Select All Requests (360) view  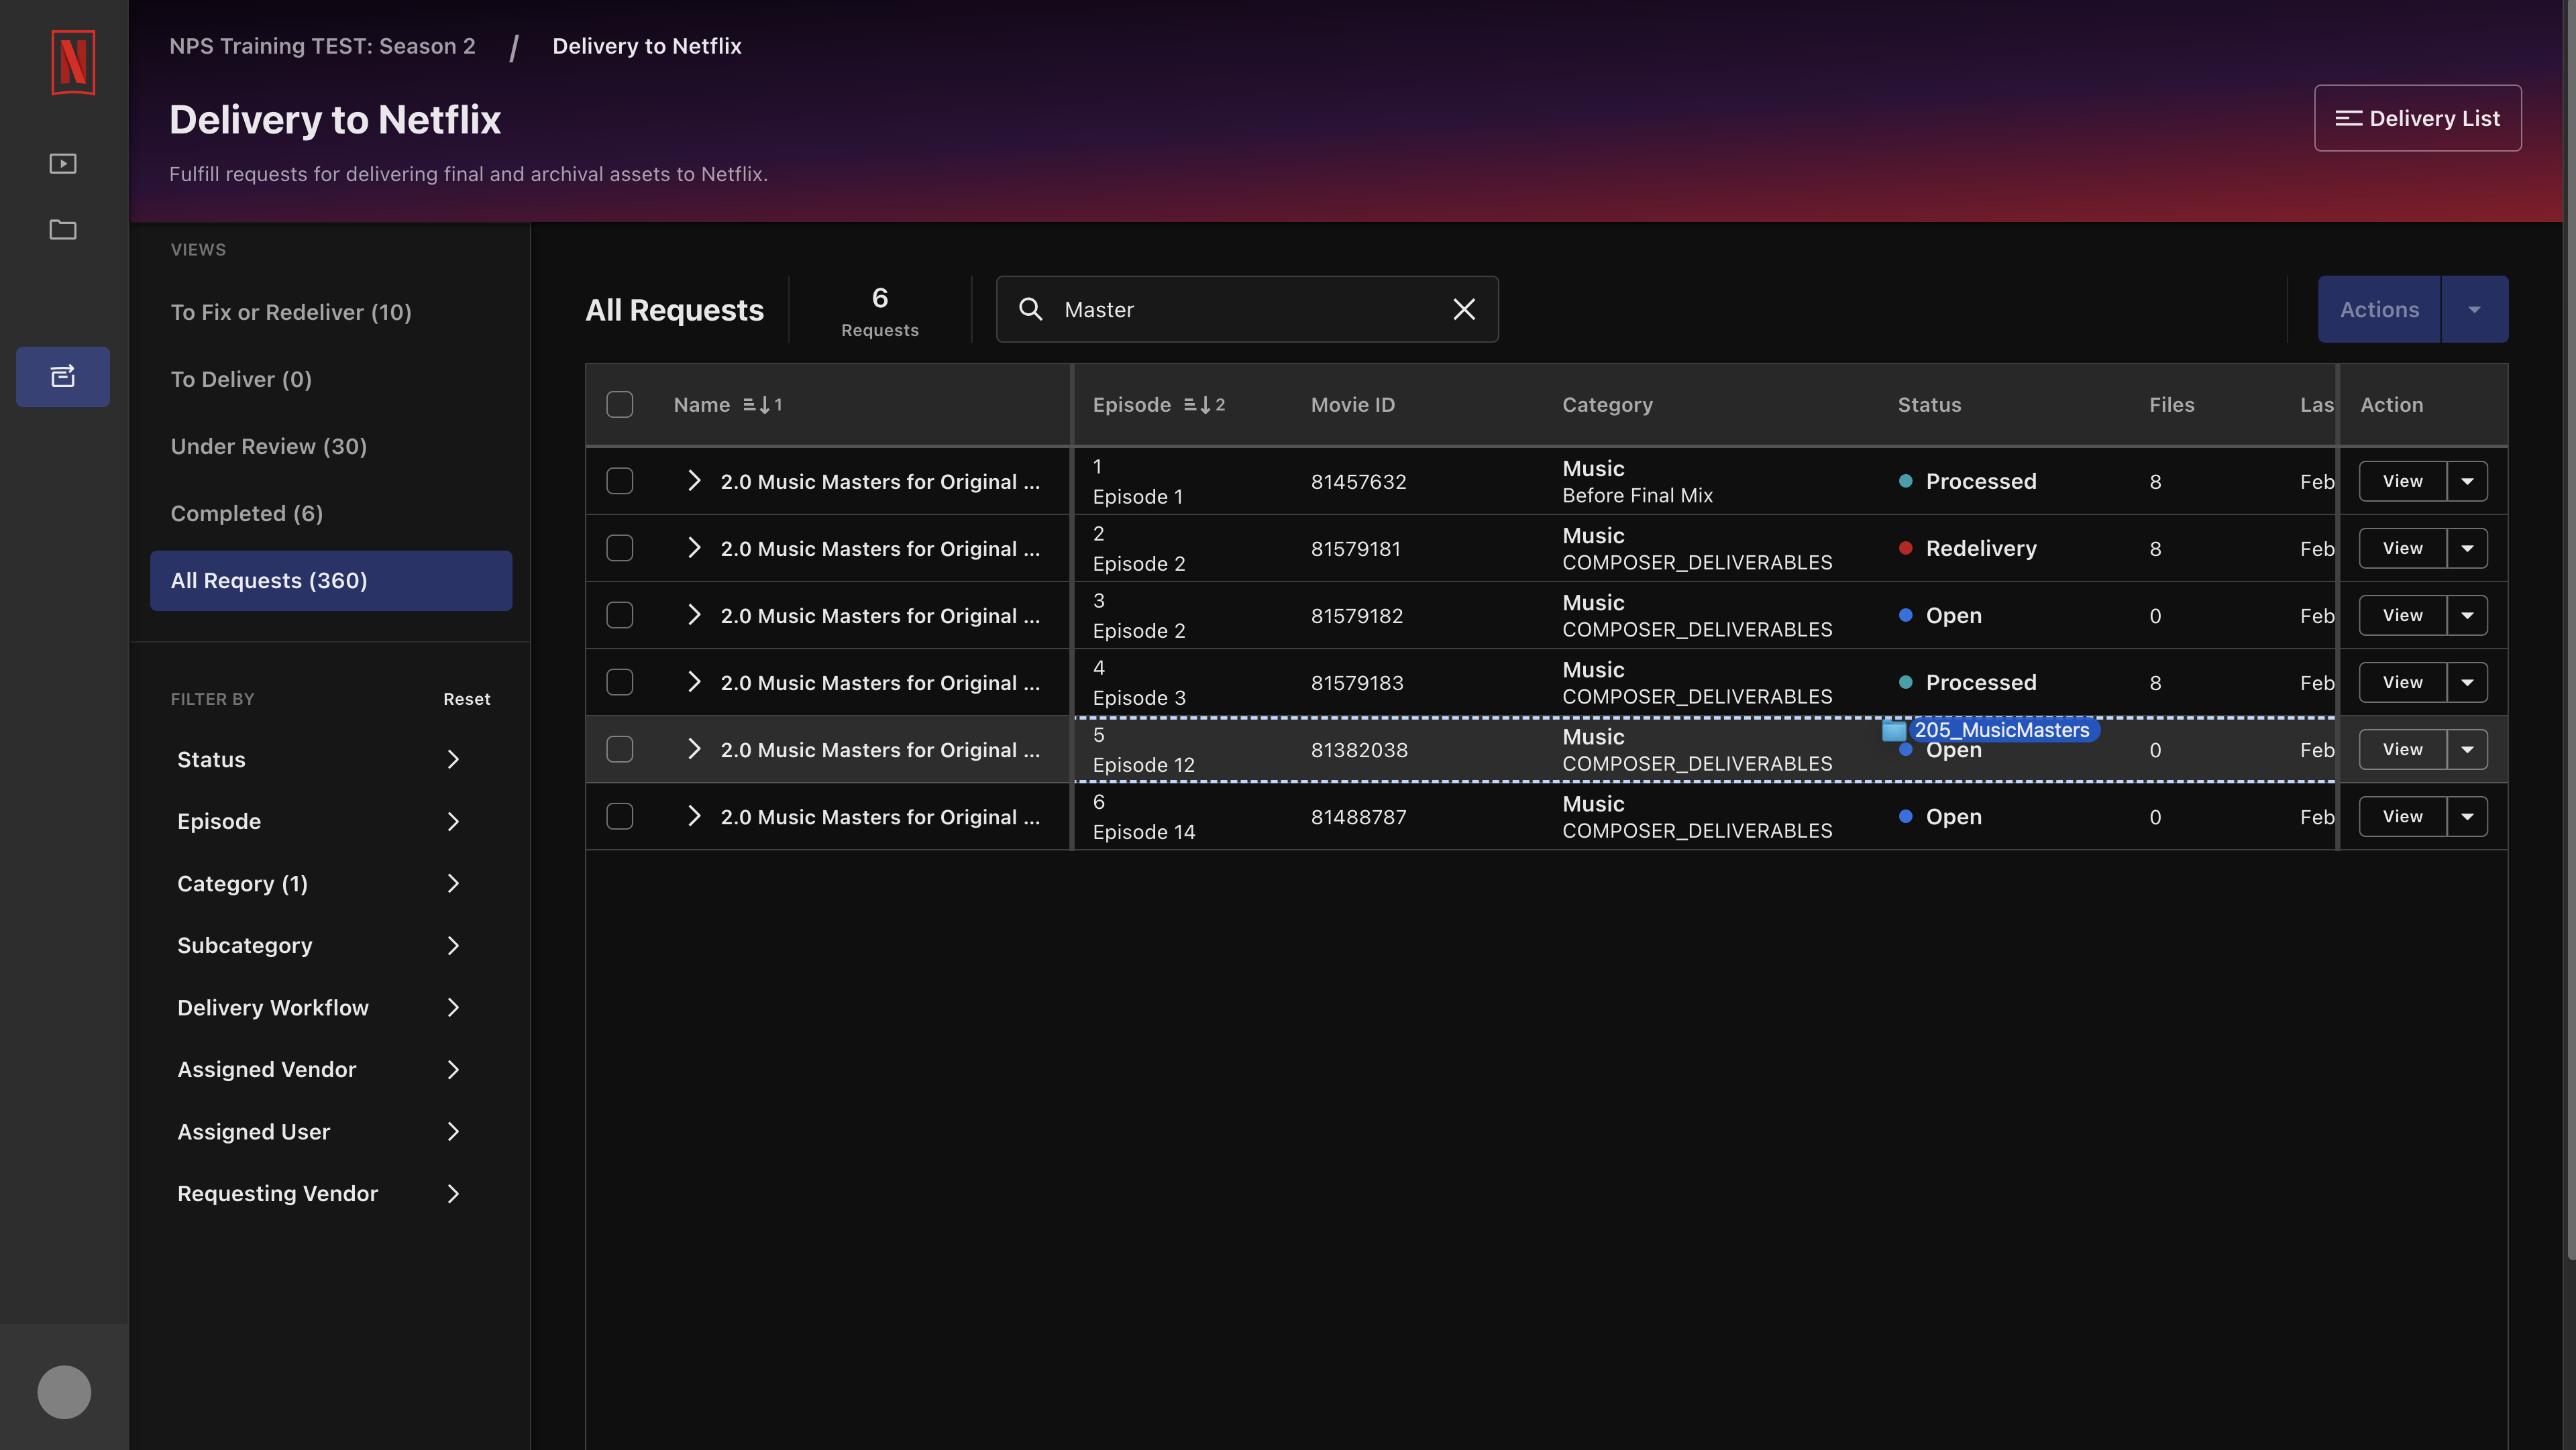[x=331, y=580]
